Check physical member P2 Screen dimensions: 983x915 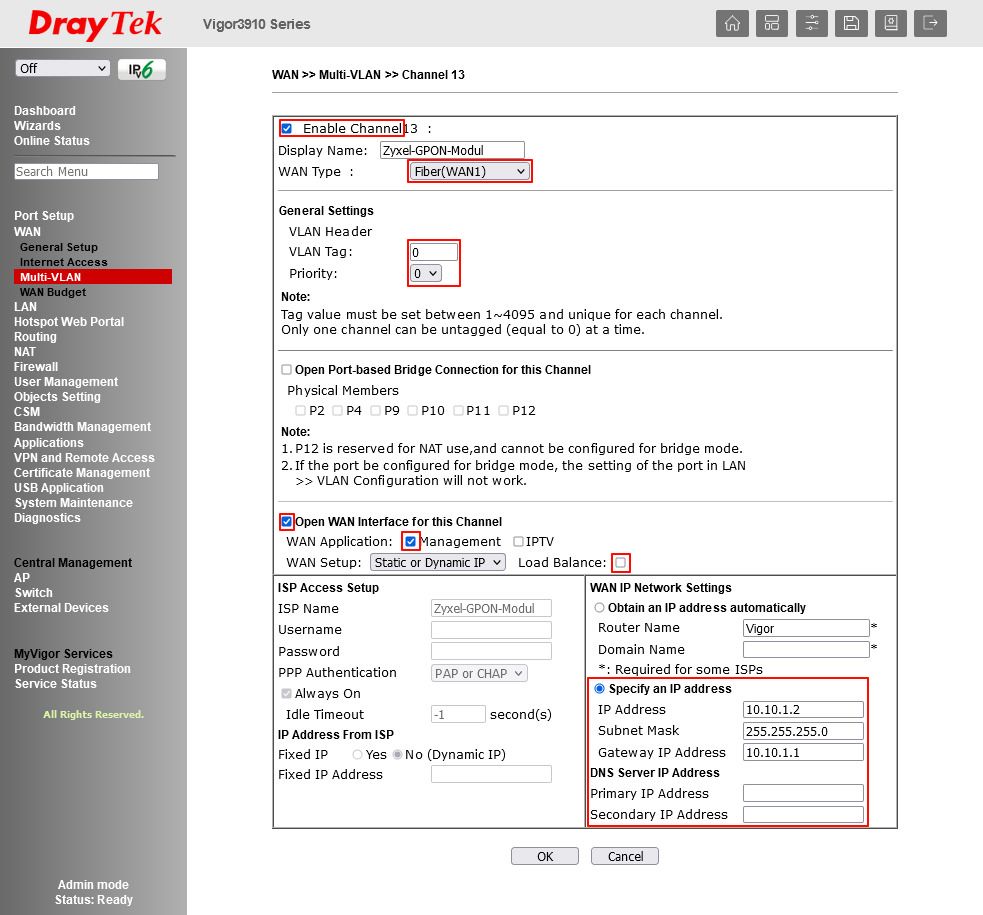pos(300,410)
